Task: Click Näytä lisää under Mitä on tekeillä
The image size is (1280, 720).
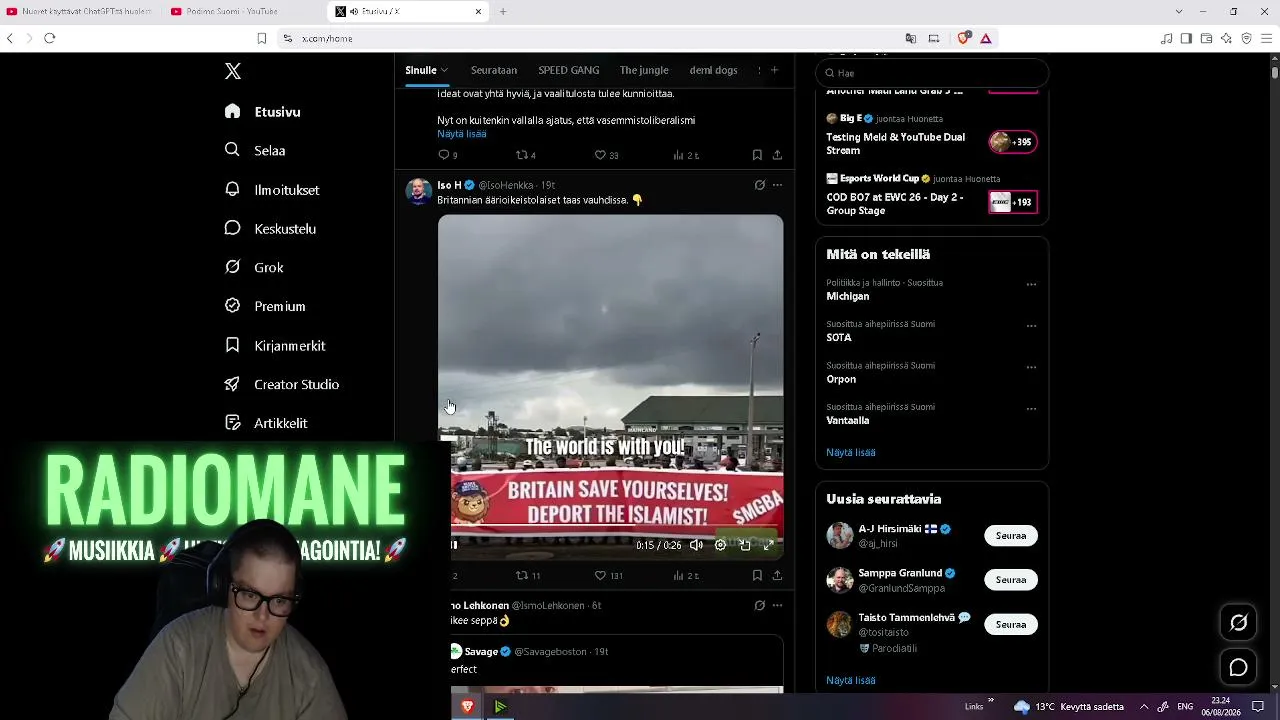Action: point(851,452)
